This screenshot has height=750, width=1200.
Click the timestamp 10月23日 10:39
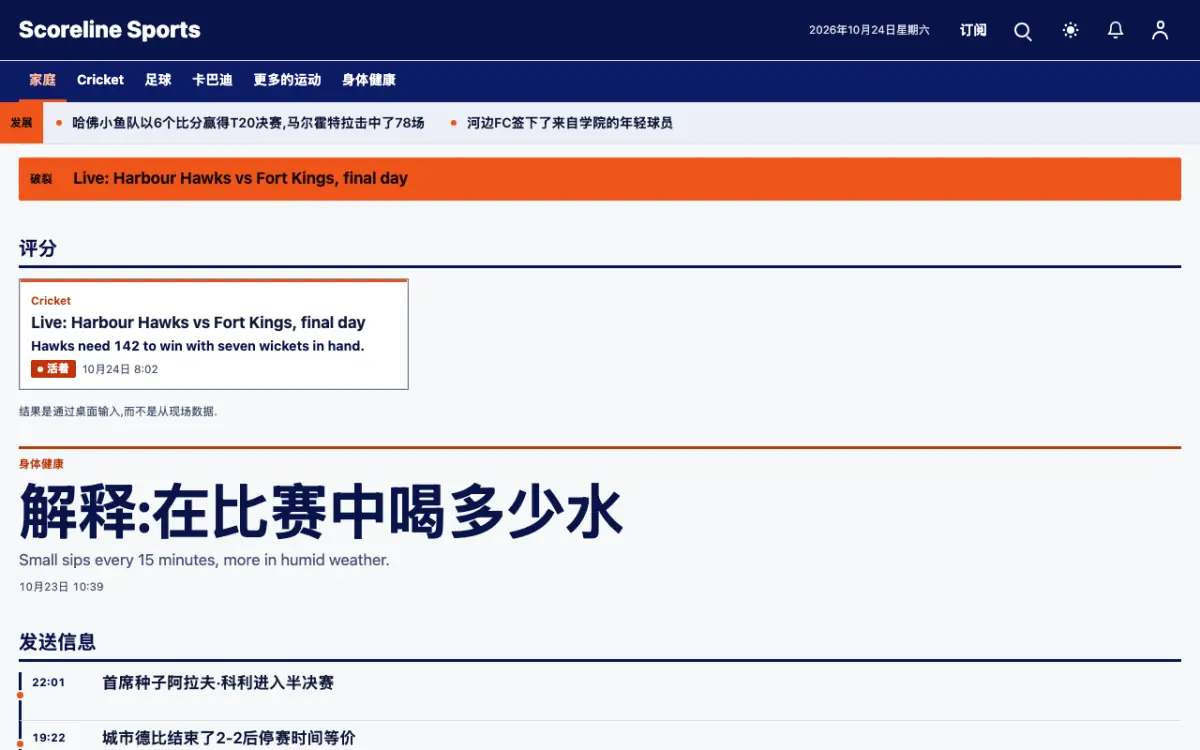coord(61,587)
